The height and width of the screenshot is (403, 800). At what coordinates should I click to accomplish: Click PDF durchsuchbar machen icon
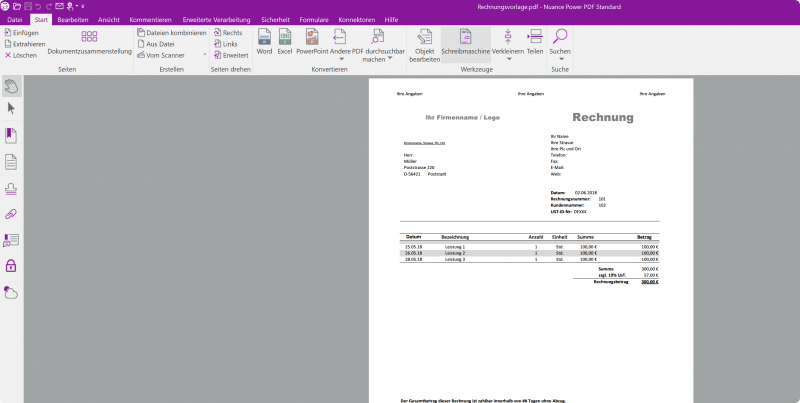[378, 37]
